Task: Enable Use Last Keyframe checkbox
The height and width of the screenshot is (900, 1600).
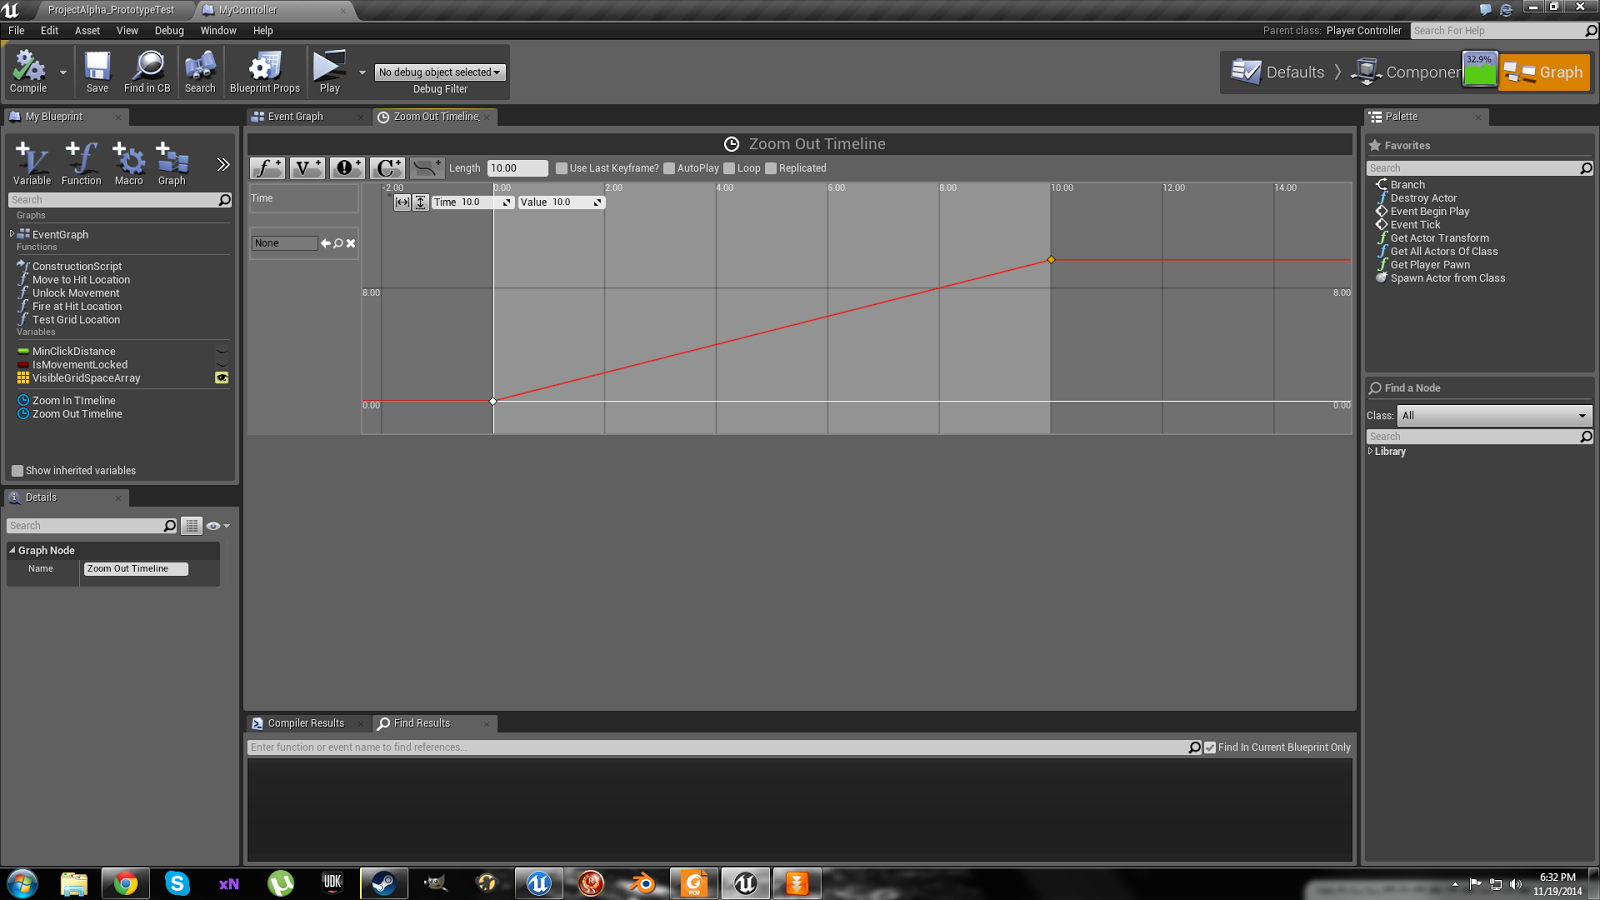Action: (562, 168)
